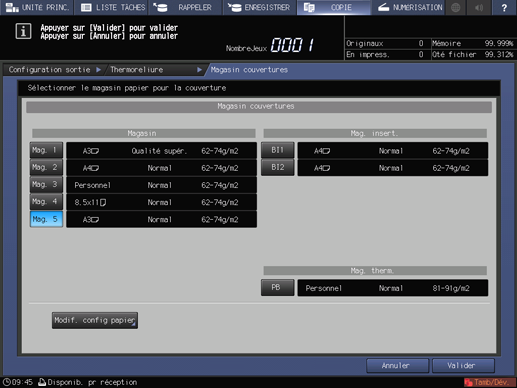Screen dimensions: 517x388
Task: Click the information icon
Action: pos(23,31)
